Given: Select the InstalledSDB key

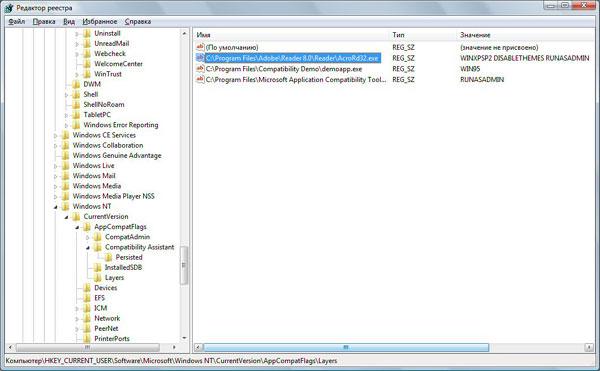Looking at the screenshot, I should (x=123, y=267).
